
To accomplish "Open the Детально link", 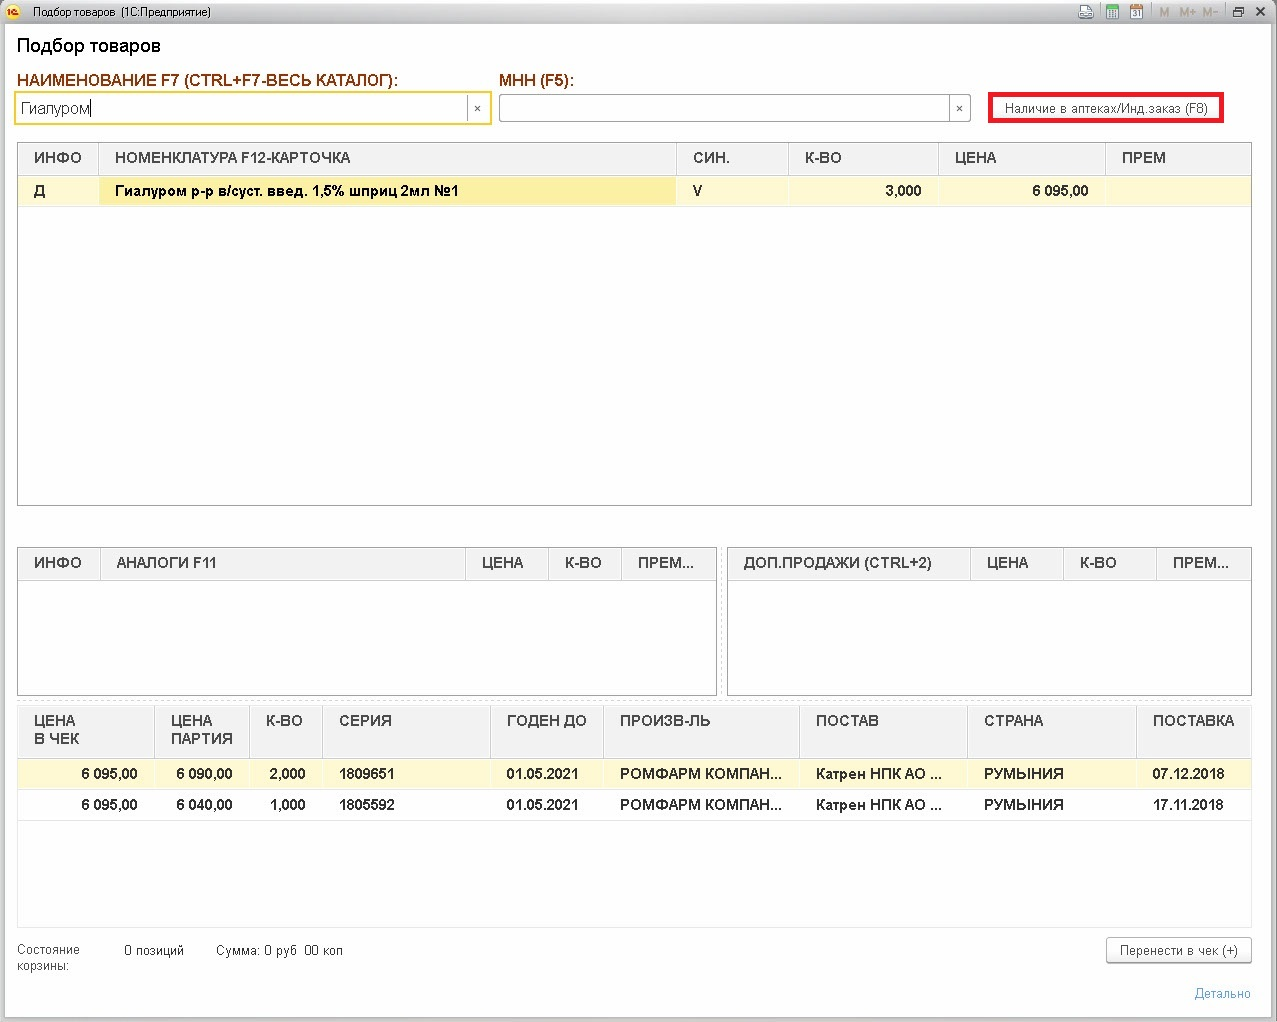I will click(1222, 993).
